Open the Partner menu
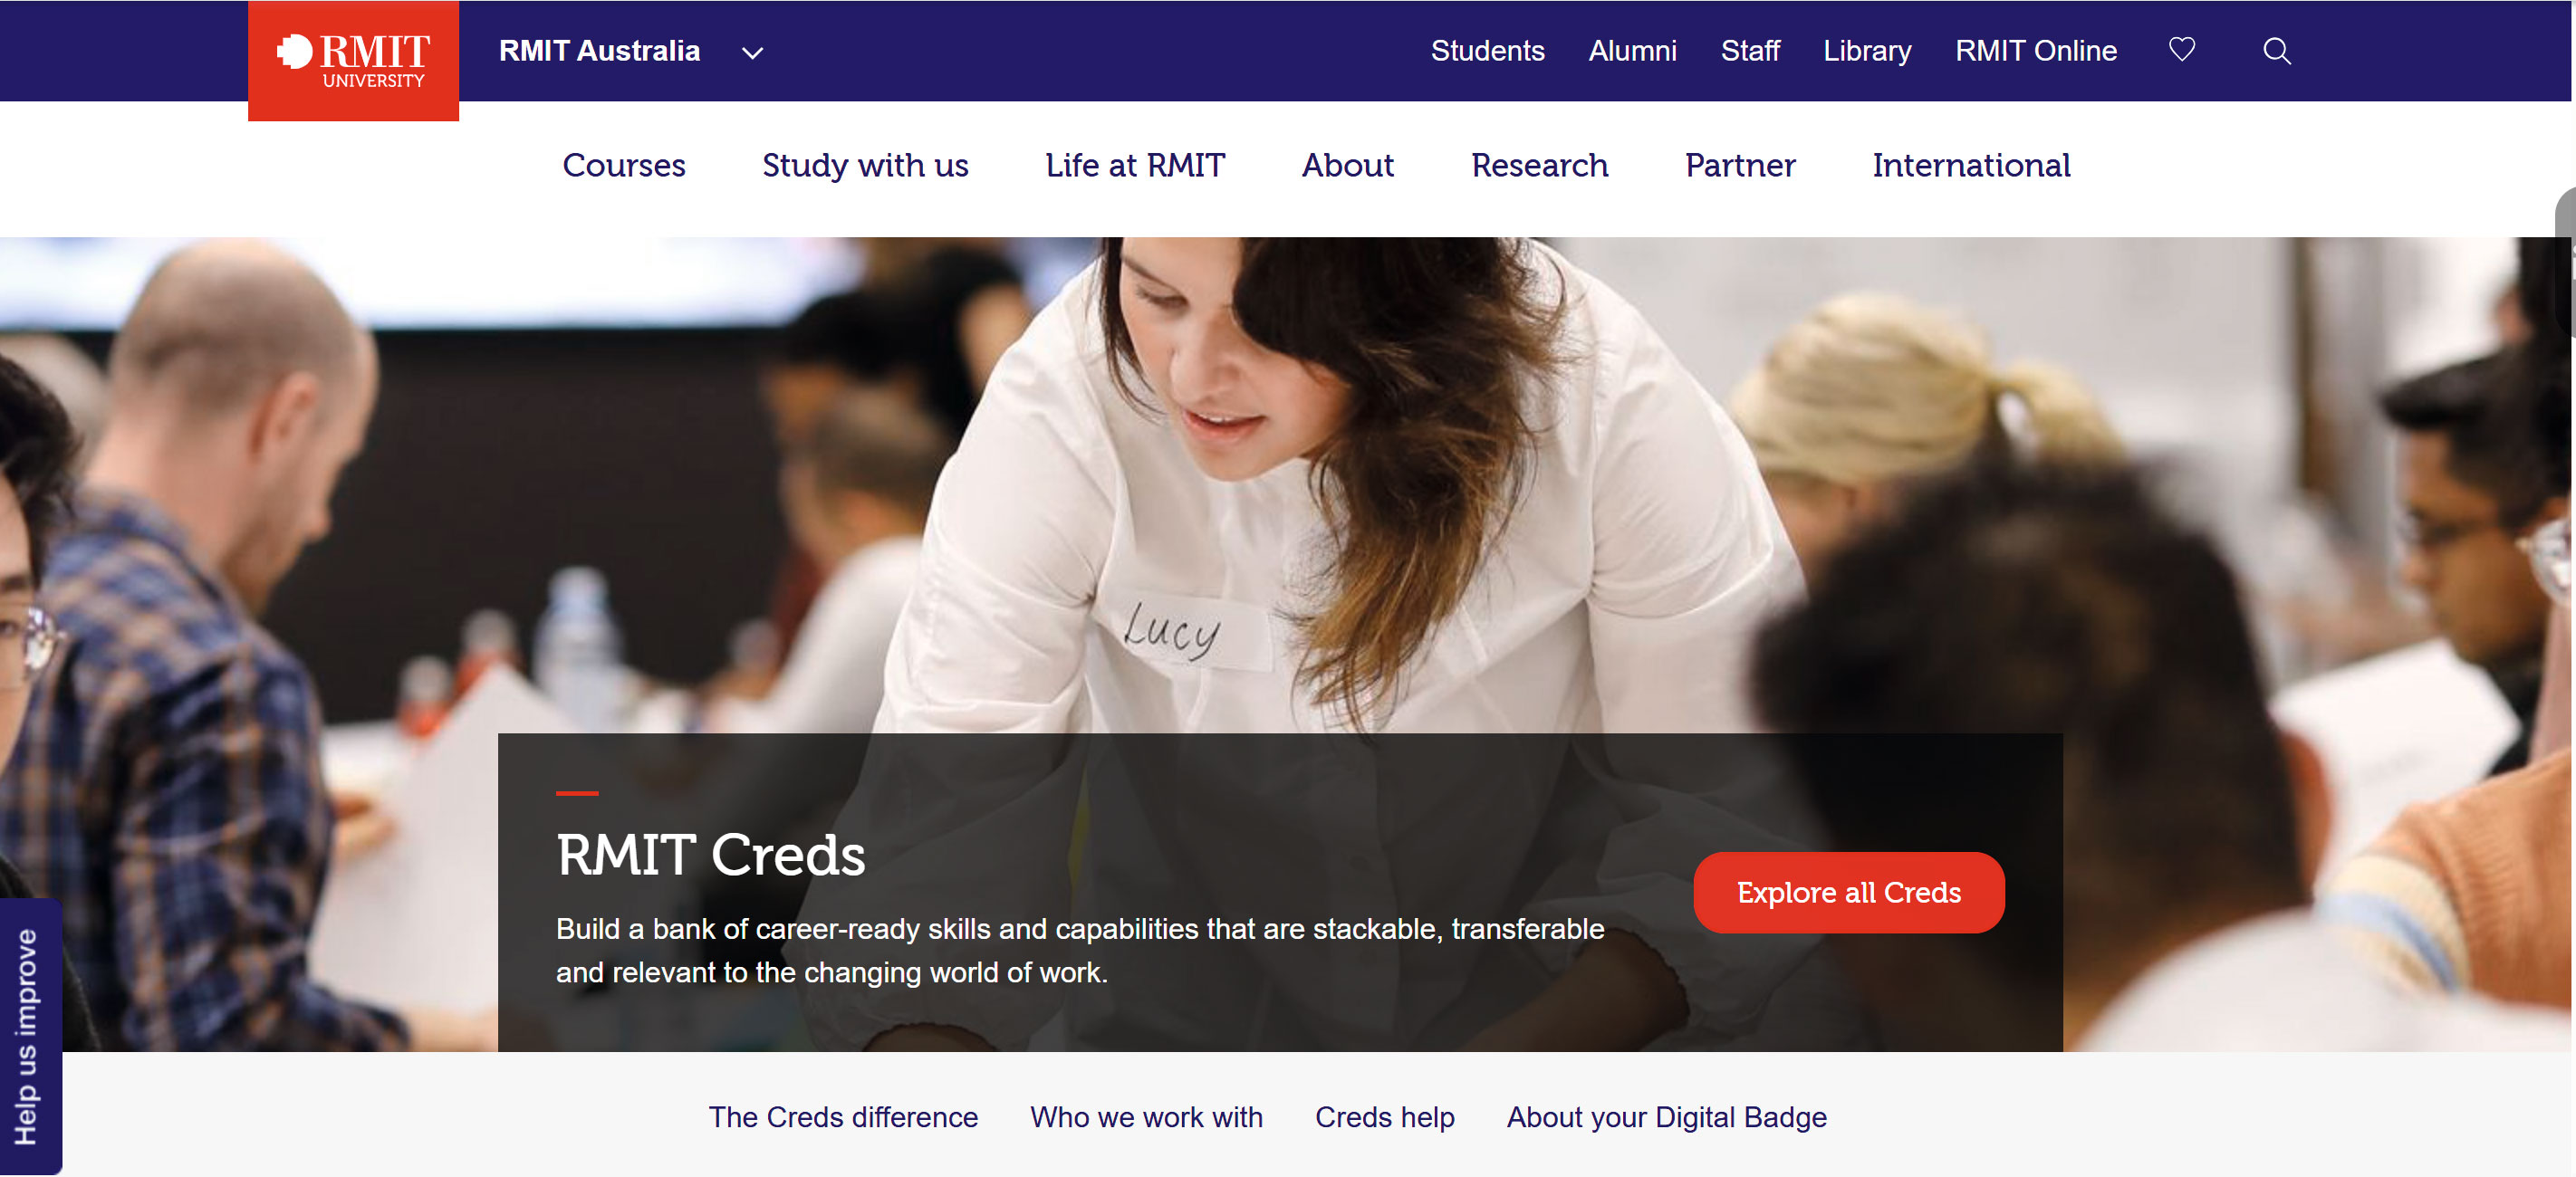This screenshot has width=2576, height=1177. coord(1740,165)
